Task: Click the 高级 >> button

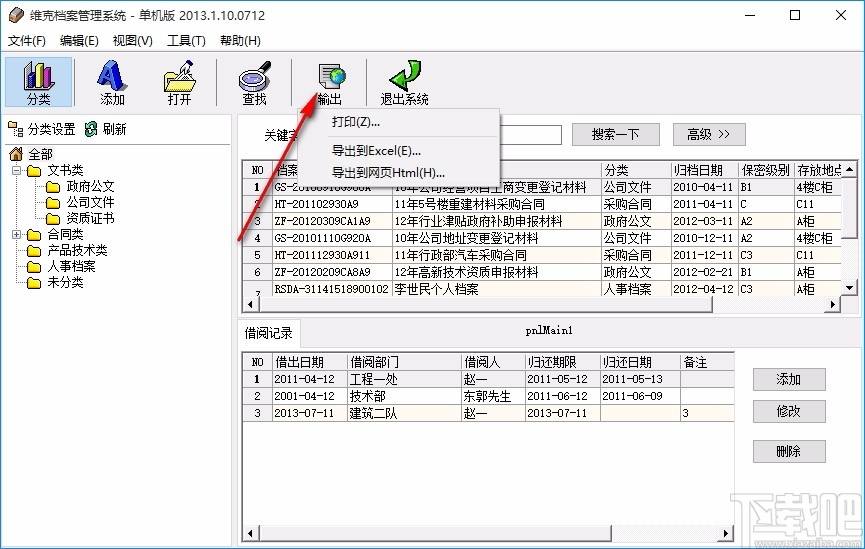Action: (709, 134)
